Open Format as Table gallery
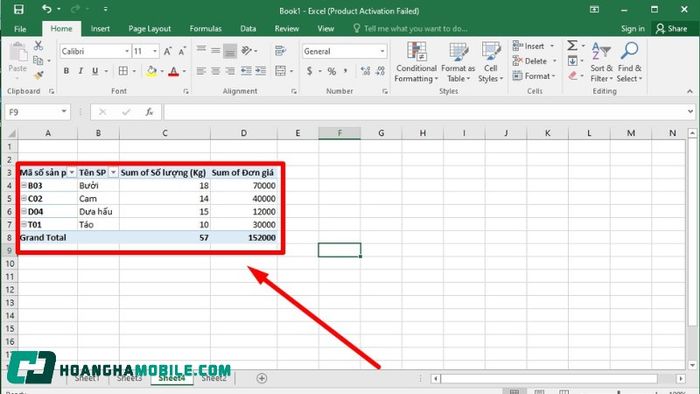Viewport: 700px width, 394px height. pos(458,62)
